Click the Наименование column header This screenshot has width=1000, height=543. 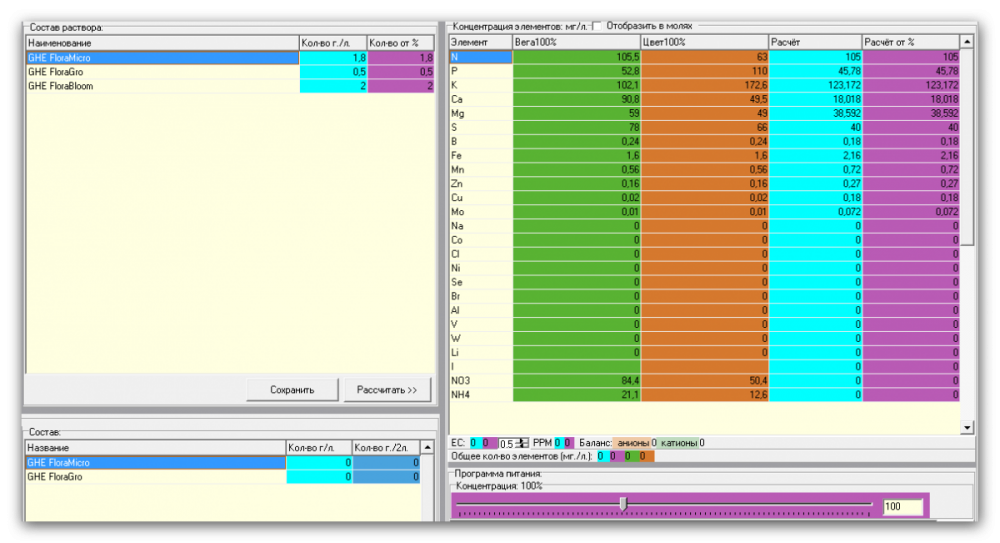tap(163, 43)
